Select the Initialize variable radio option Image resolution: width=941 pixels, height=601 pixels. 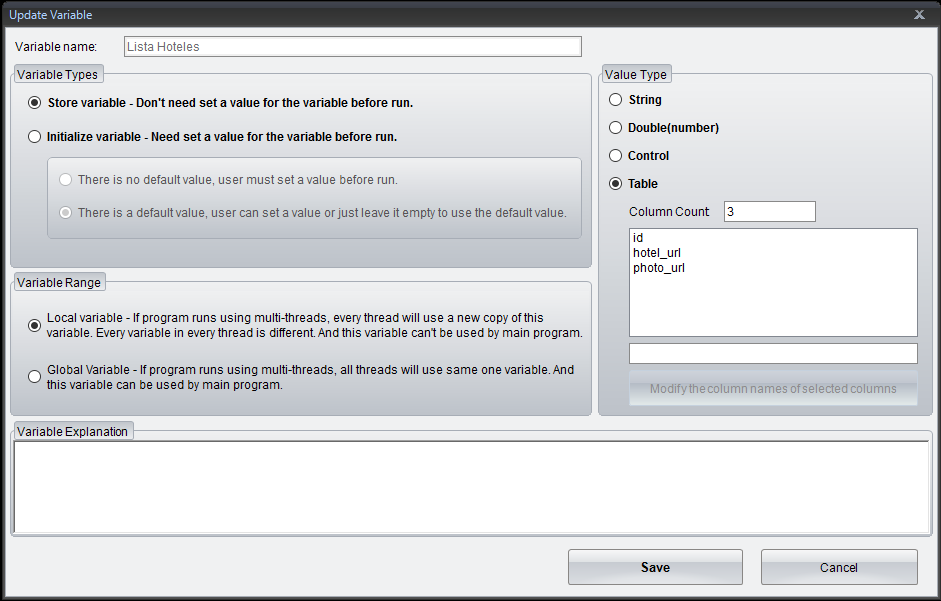(35, 137)
